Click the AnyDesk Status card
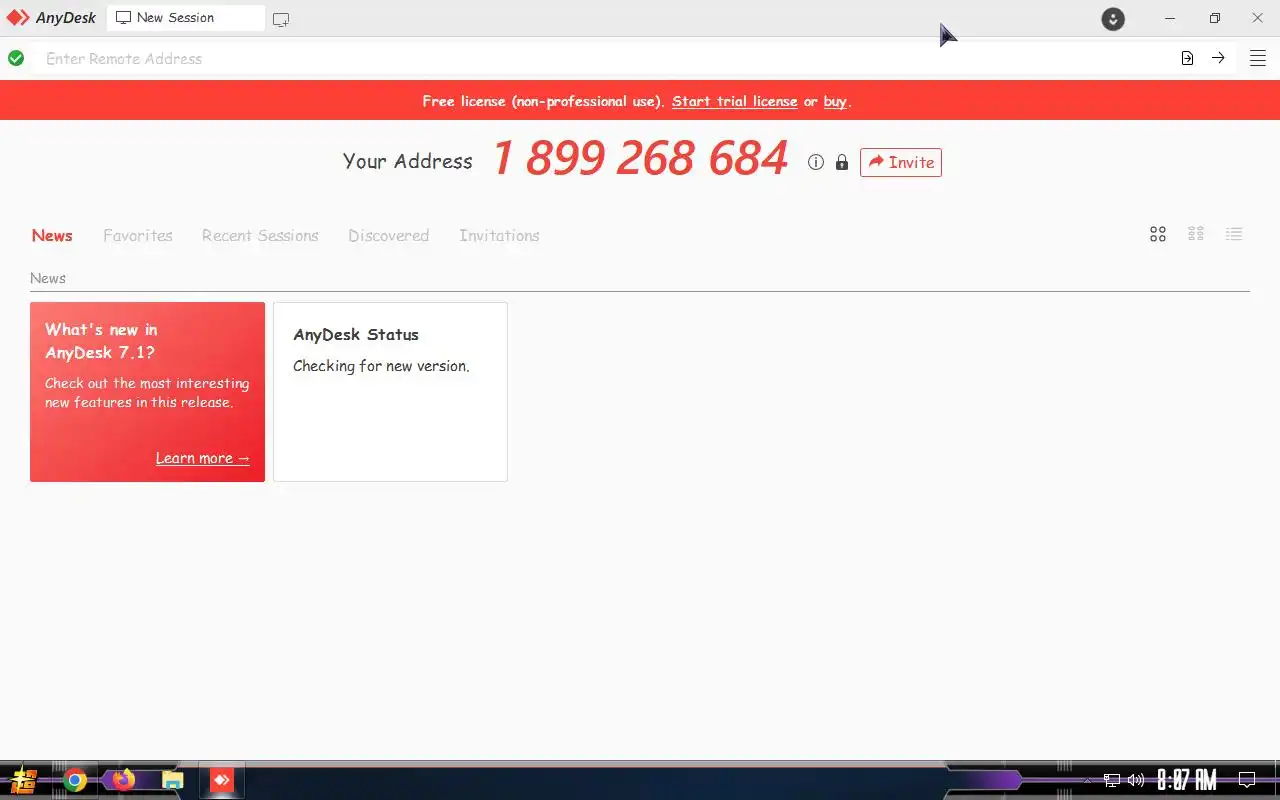Screen dimensions: 1280x800 click(390, 392)
